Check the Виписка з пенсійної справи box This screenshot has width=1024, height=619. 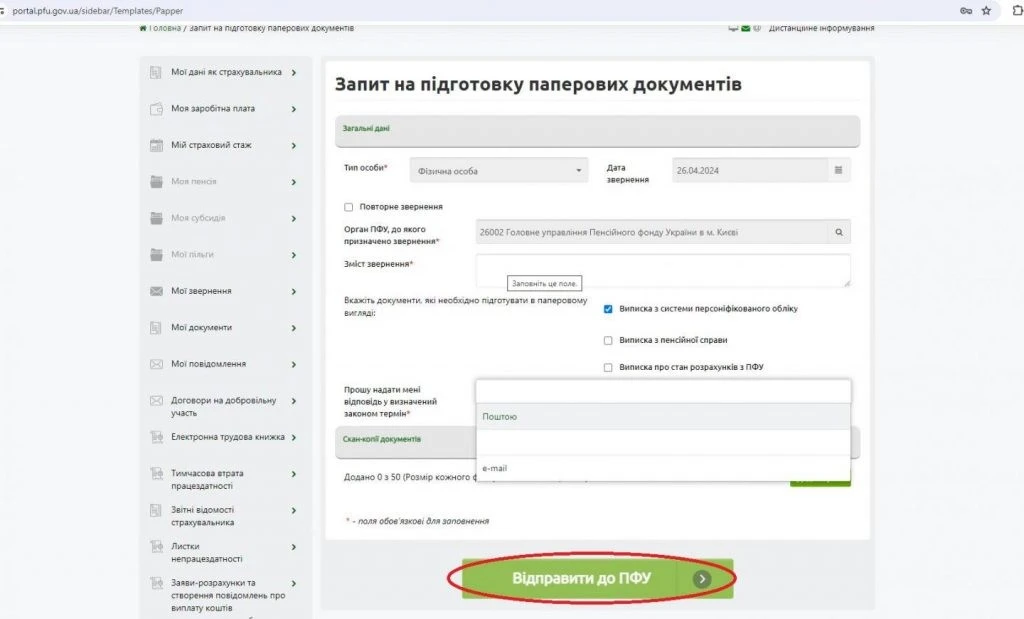[608, 340]
